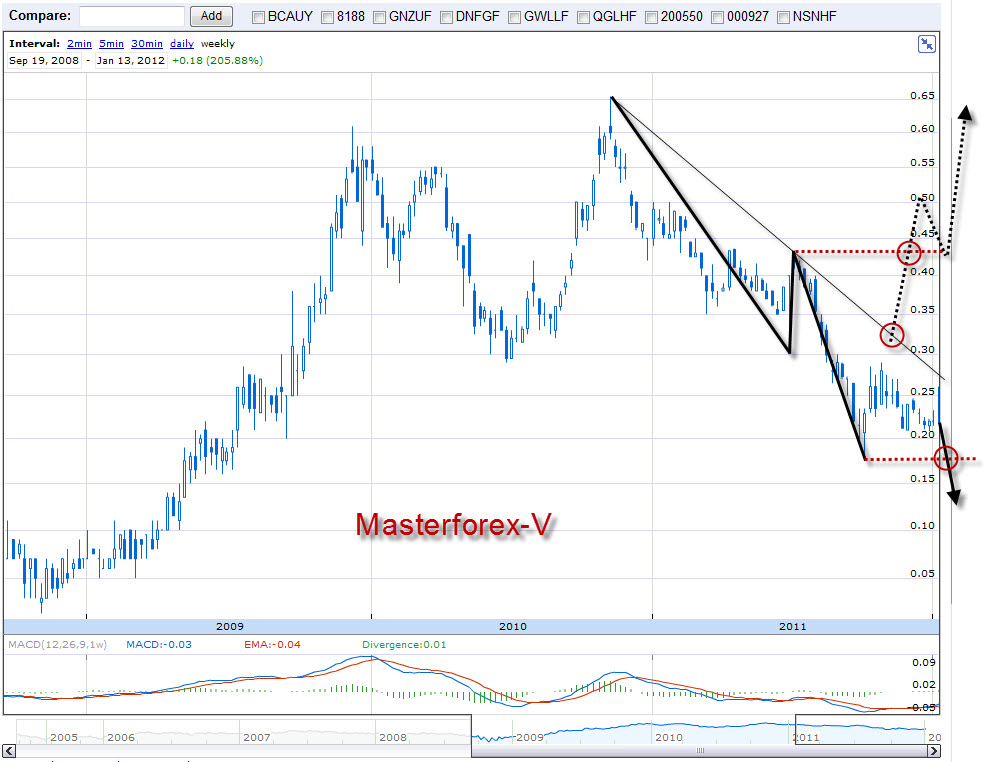Click the end date field Jan 13, 2012
The width and height of the screenshot is (986, 762).
131,60
